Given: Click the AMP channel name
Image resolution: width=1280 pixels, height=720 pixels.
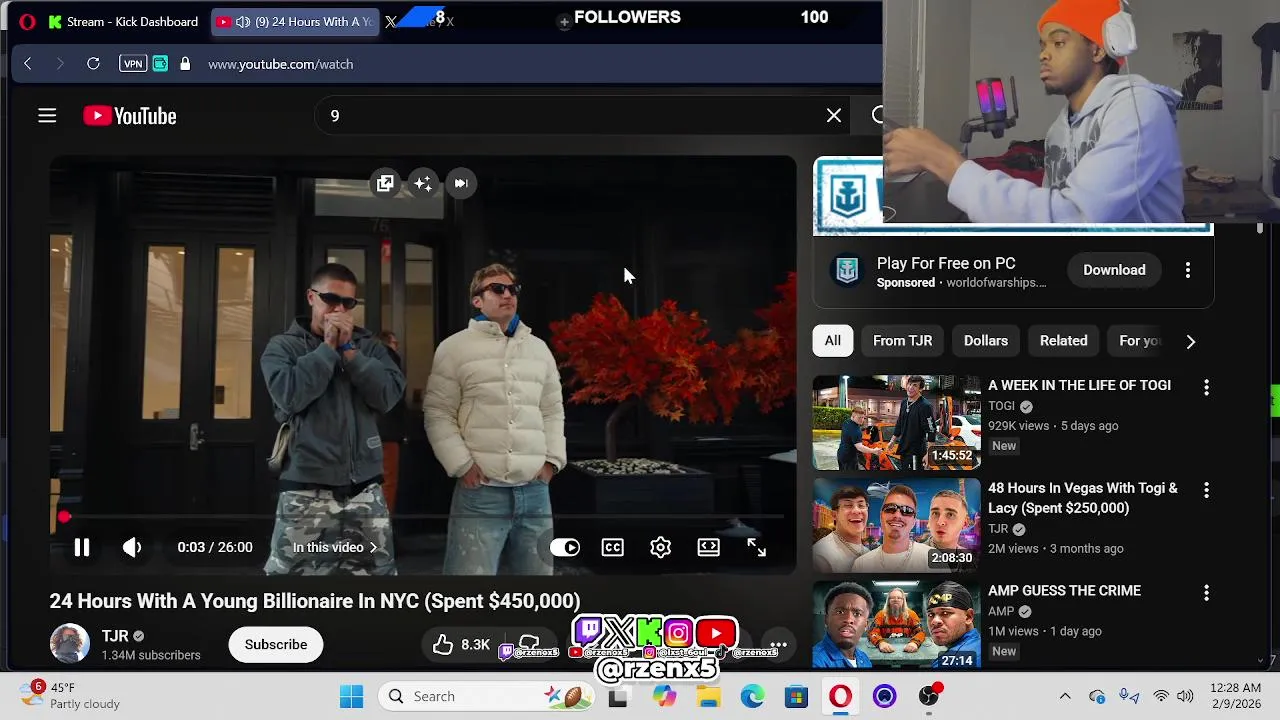Looking at the screenshot, I should (1001, 611).
